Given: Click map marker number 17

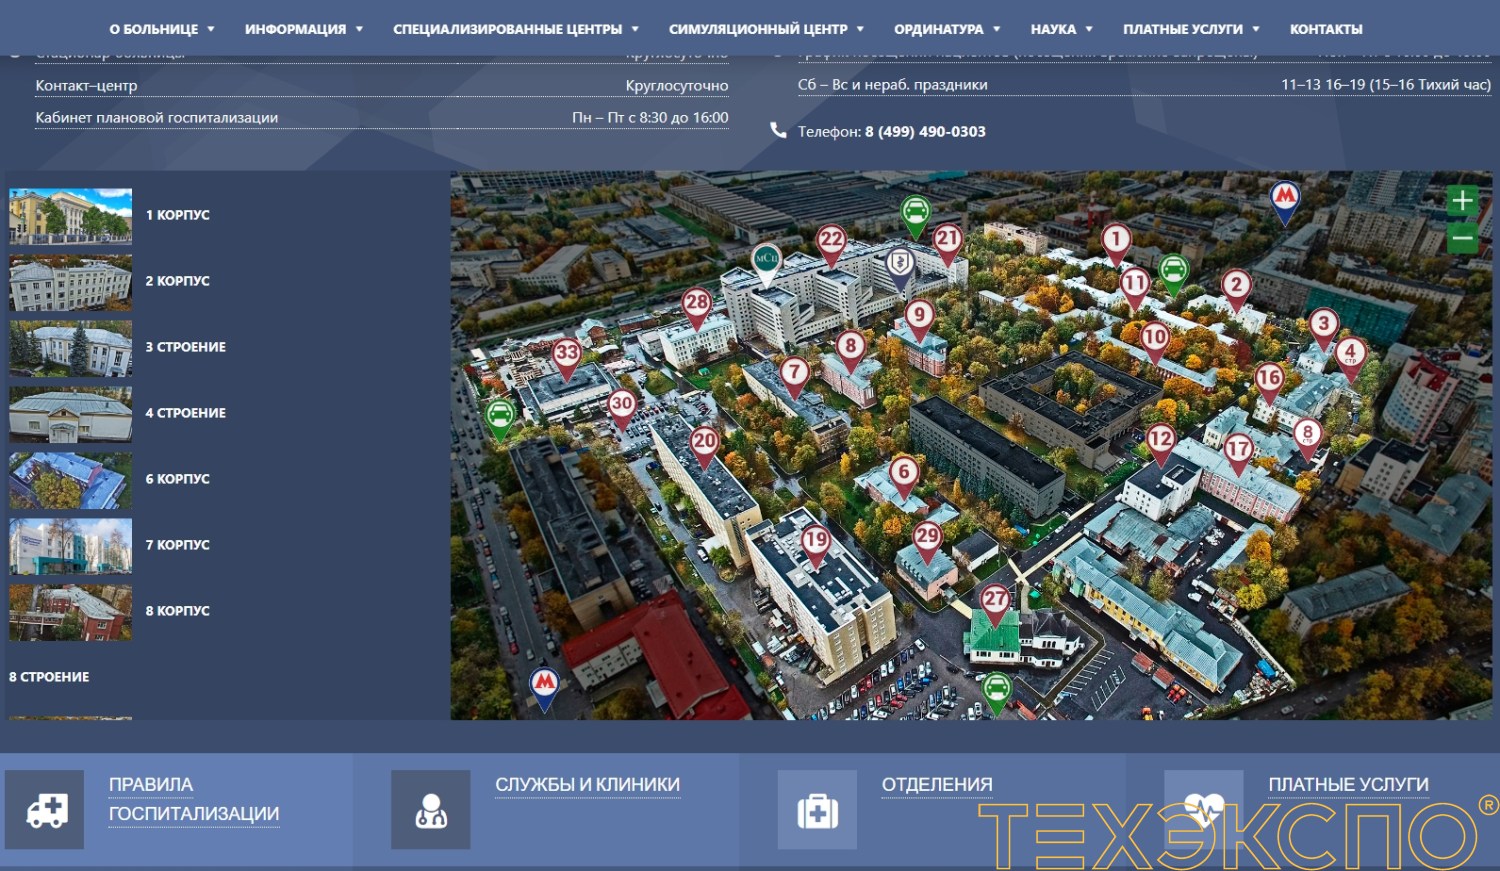Looking at the screenshot, I should point(1238,453).
